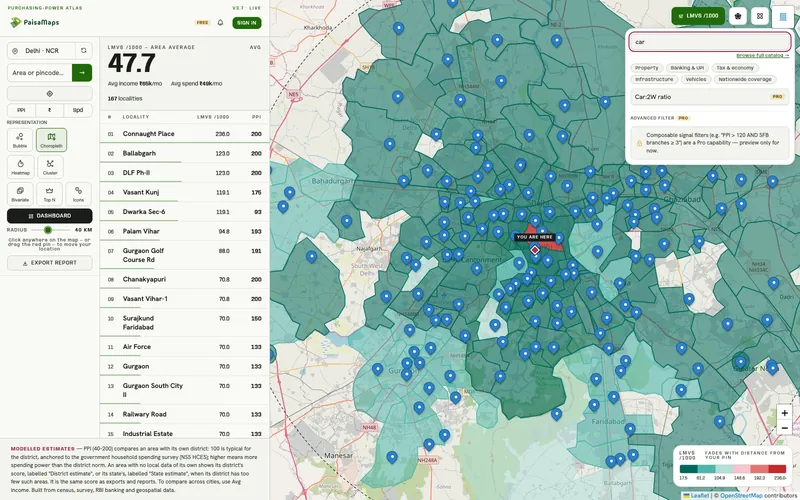Select the rupee (₹) metric tab
Image resolution: width=800 pixels, height=500 pixels.
[x=49, y=110]
